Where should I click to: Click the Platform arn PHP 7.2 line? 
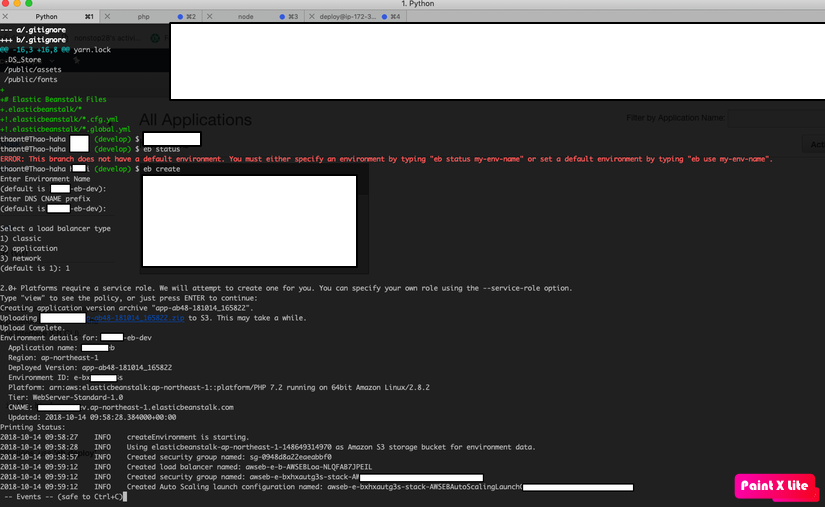point(219,387)
